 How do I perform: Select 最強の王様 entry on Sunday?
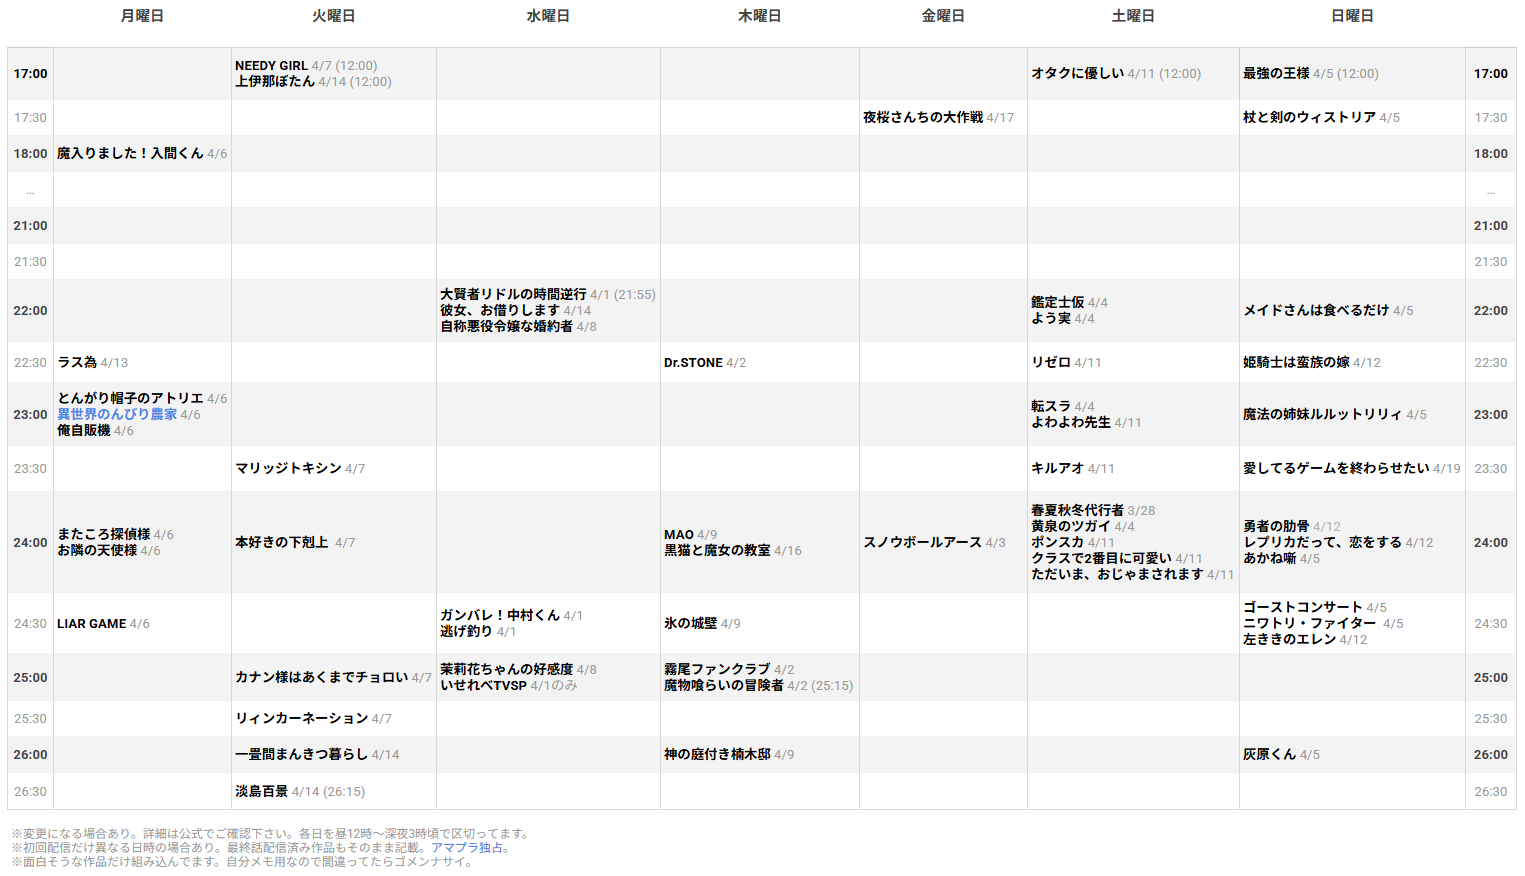tap(1276, 73)
